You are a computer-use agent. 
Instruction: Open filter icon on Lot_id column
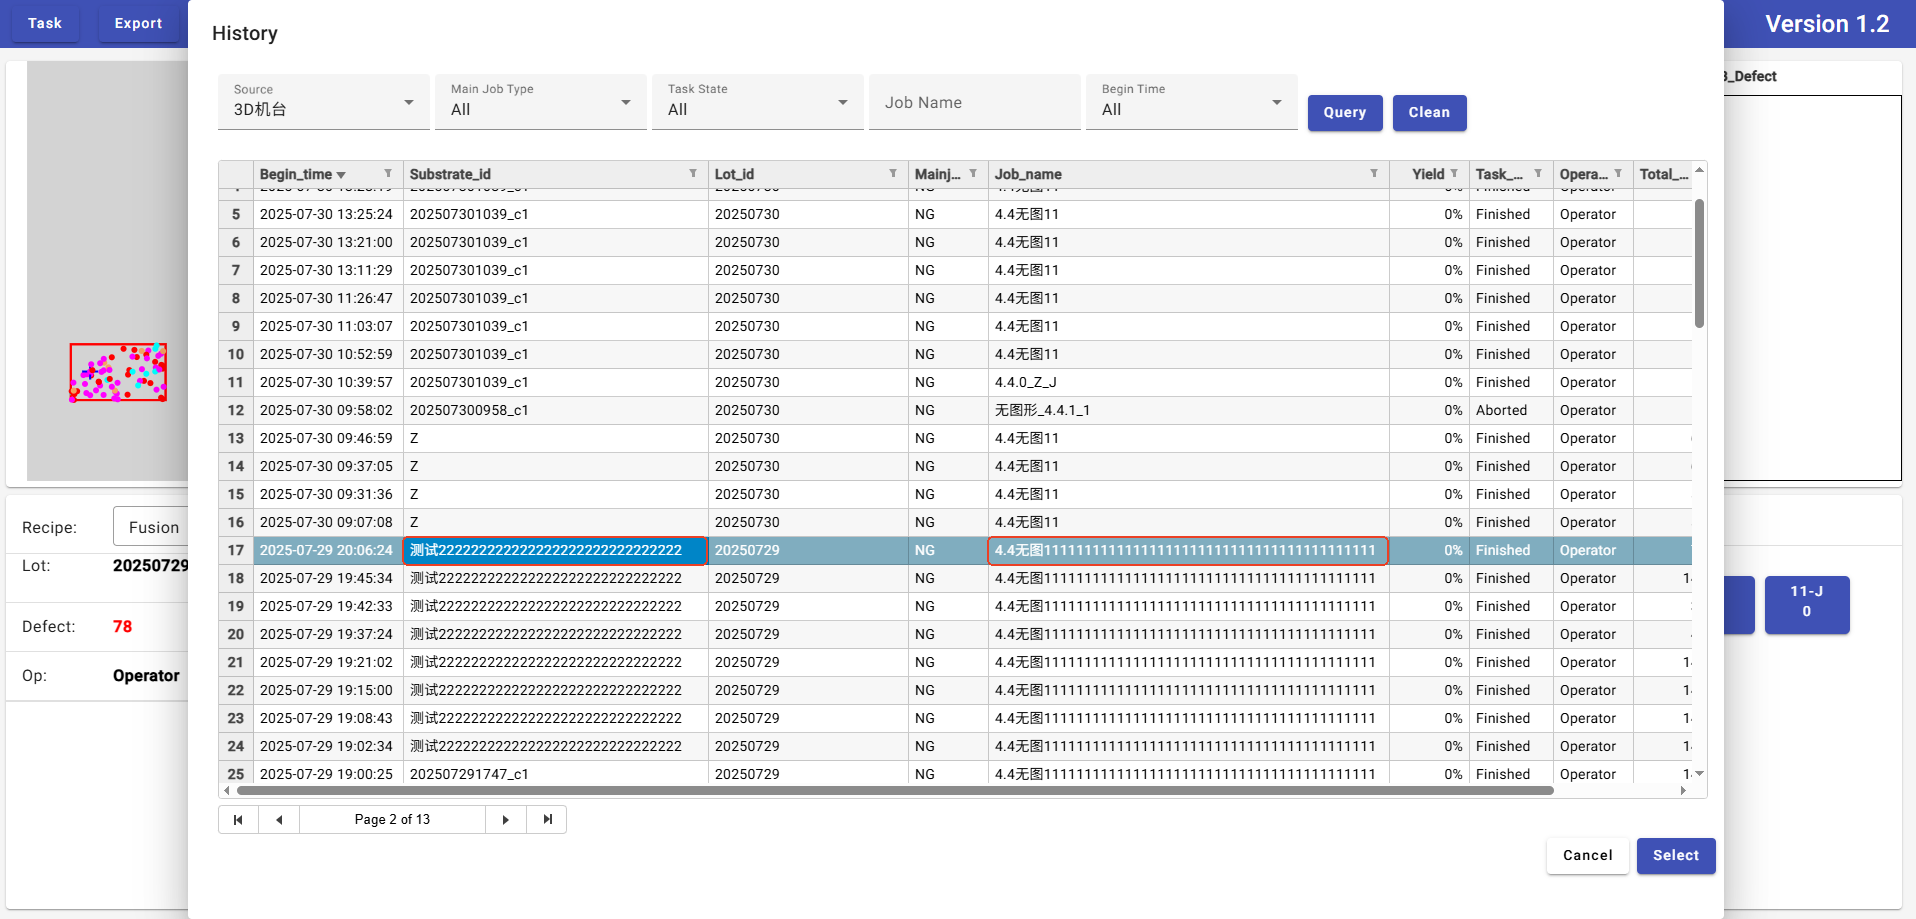893,174
